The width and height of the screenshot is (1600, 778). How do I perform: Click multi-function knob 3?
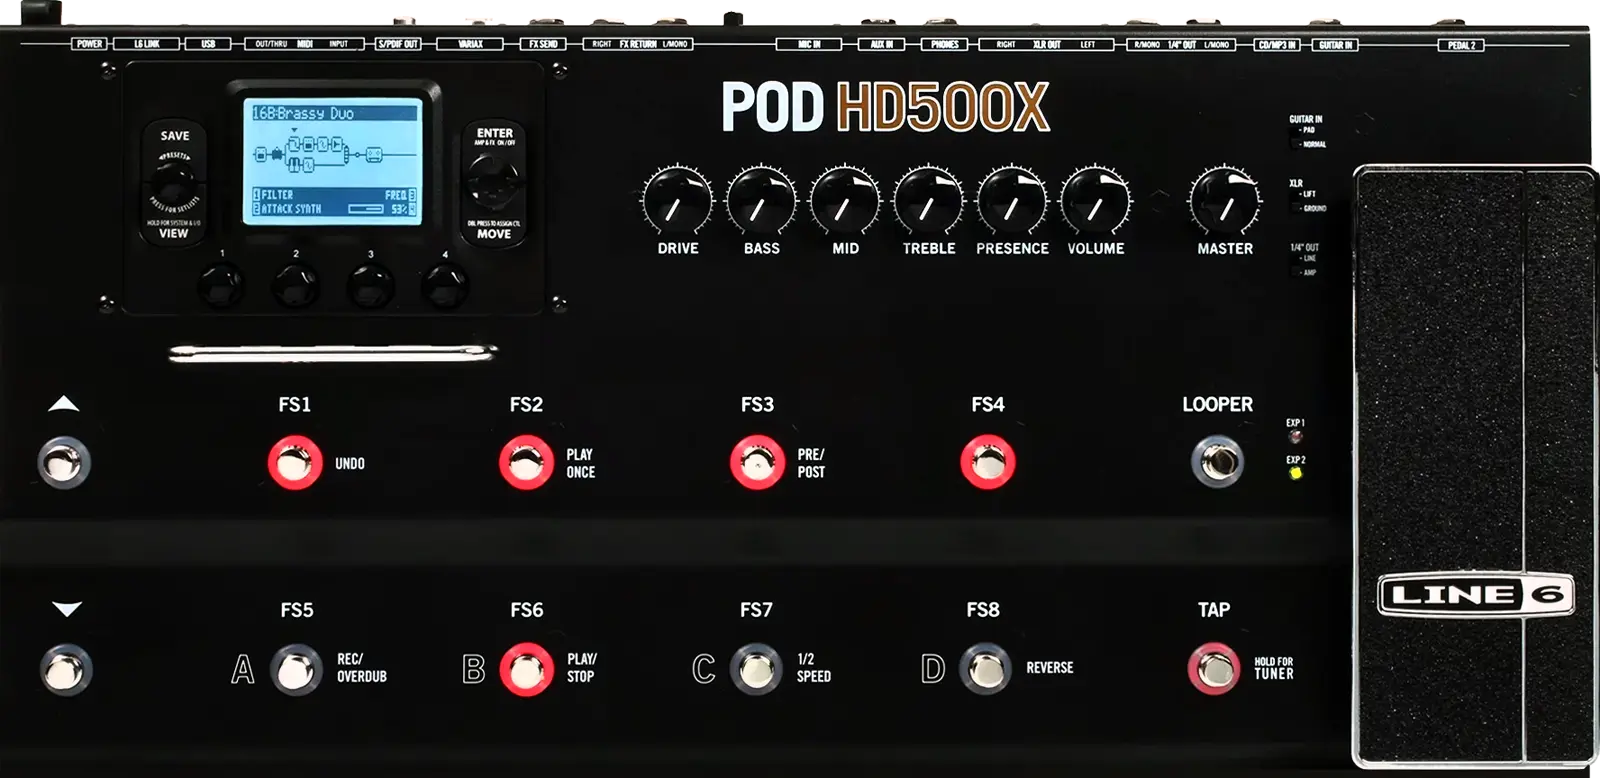pos(370,285)
